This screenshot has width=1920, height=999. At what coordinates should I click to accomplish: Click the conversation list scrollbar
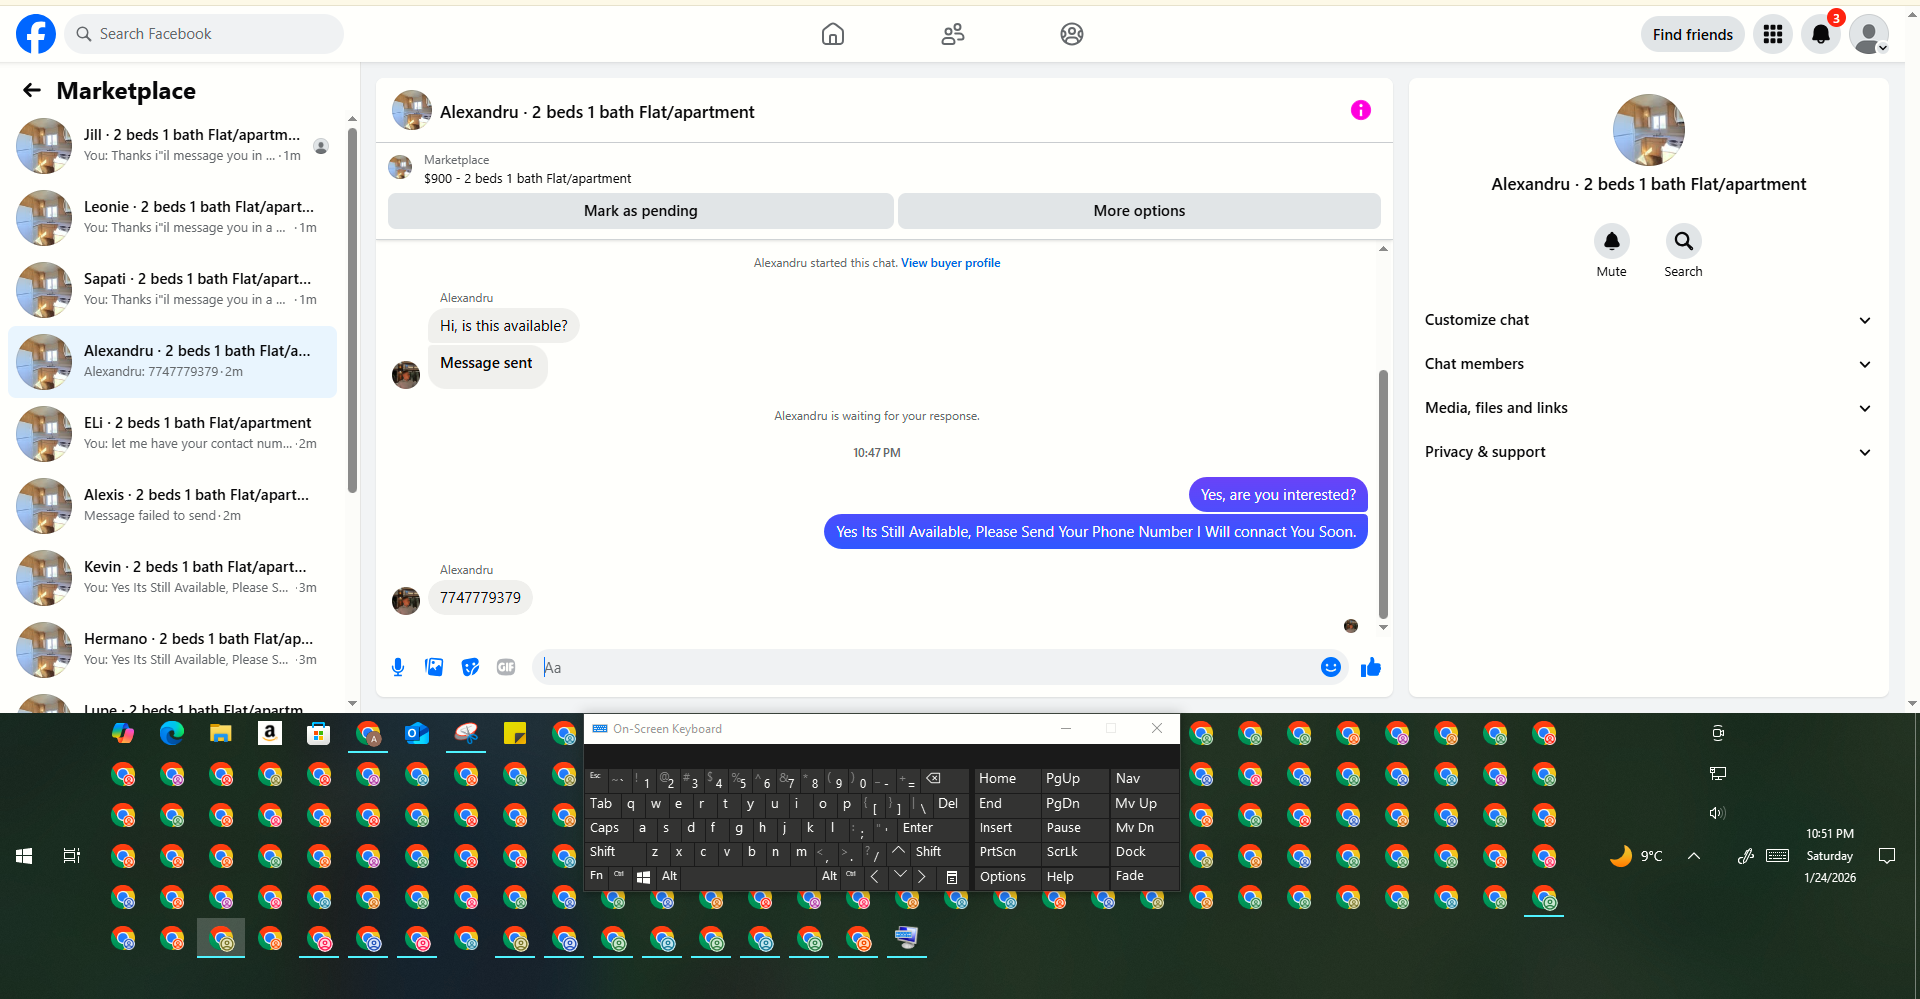tap(352, 310)
